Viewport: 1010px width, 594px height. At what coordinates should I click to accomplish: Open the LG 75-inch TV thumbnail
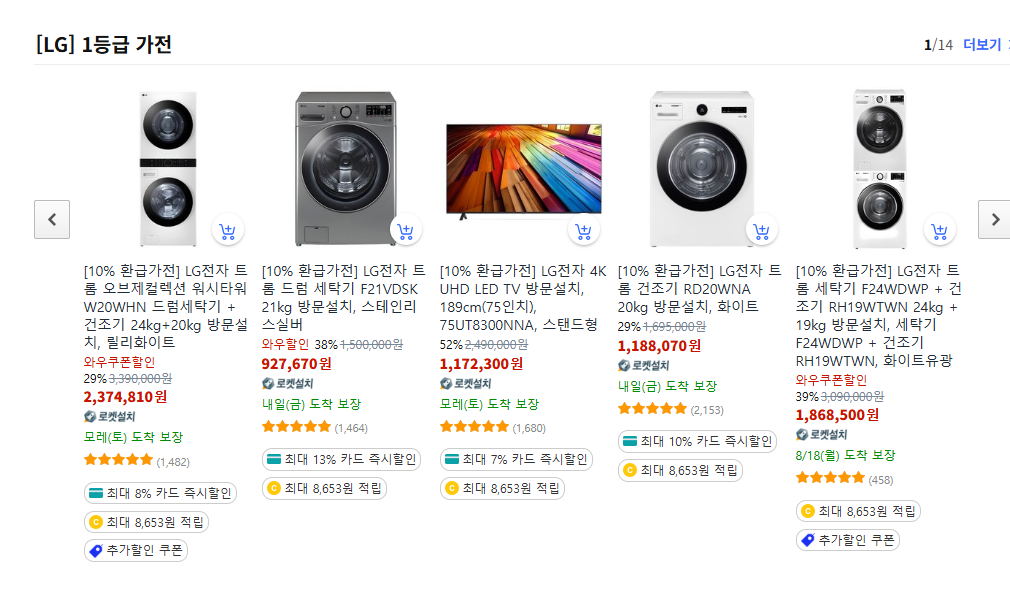pos(523,168)
